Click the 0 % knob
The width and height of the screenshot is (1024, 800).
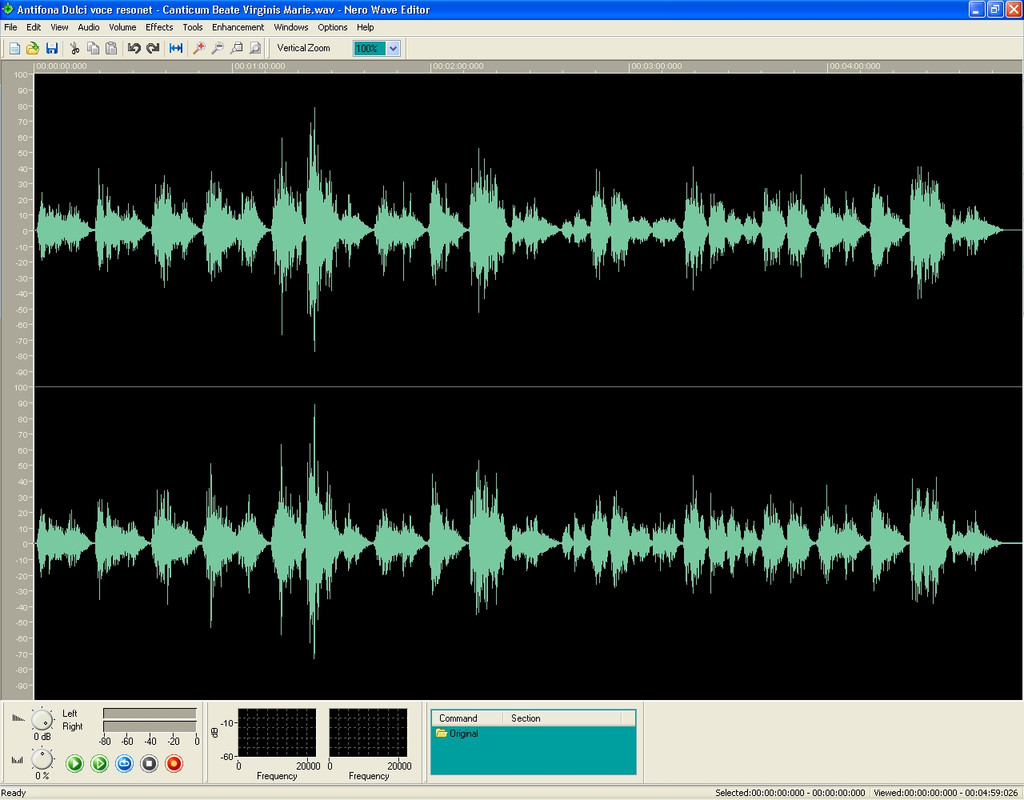coord(42,759)
